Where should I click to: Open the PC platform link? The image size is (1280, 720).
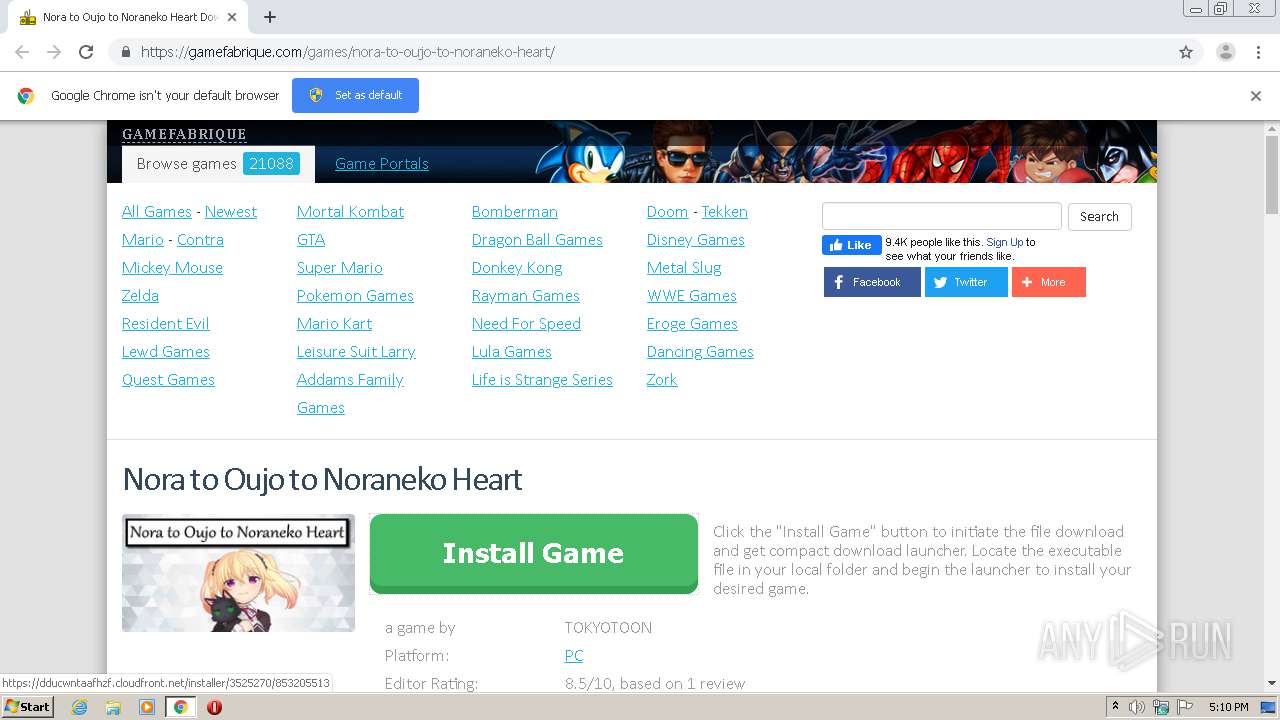(x=574, y=656)
